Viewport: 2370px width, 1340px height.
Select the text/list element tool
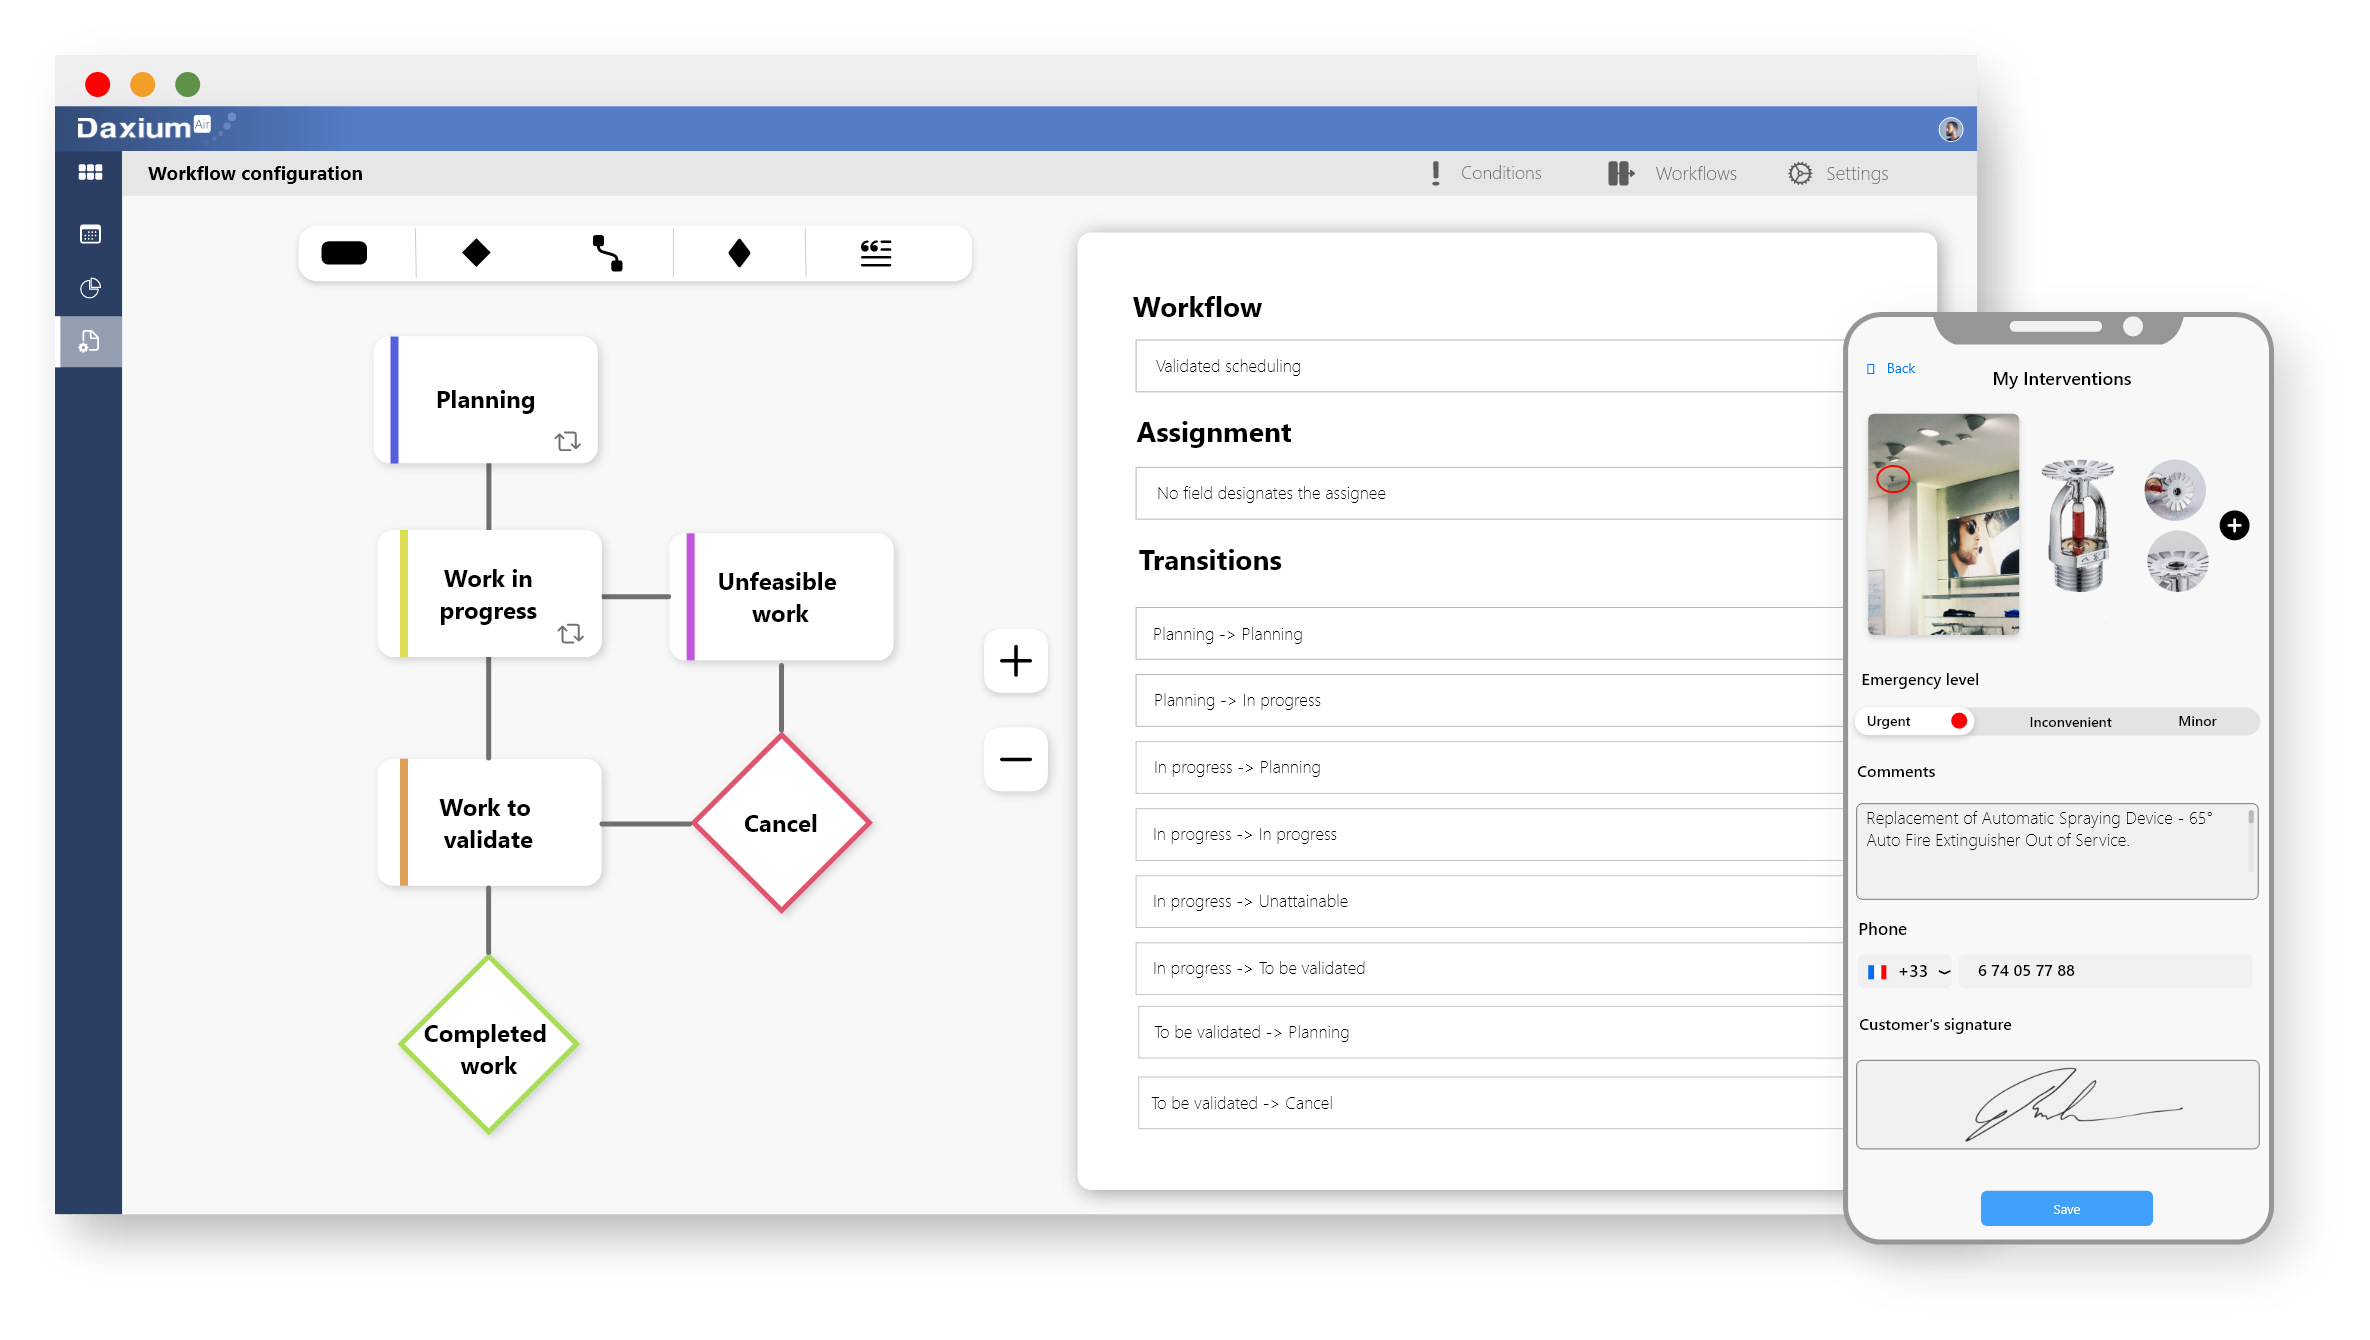(x=876, y=254)
